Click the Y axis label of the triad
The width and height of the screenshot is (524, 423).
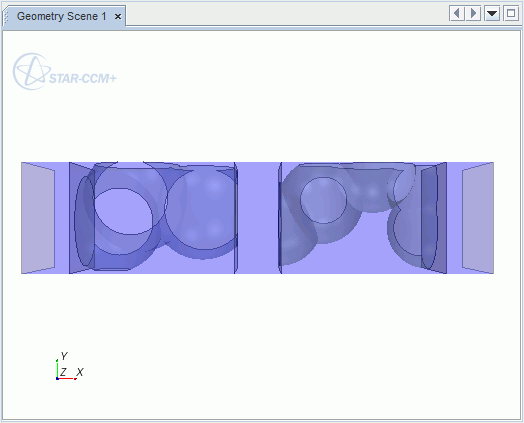(64, 356)
